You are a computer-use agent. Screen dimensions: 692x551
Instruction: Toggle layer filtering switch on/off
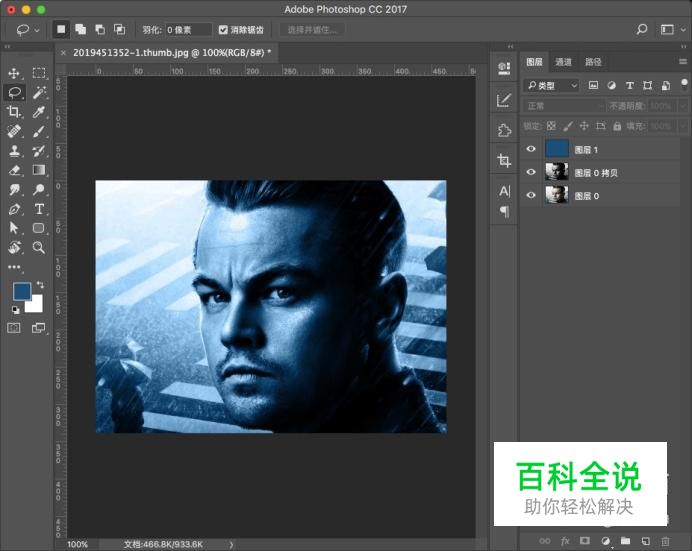coord(684,84)
